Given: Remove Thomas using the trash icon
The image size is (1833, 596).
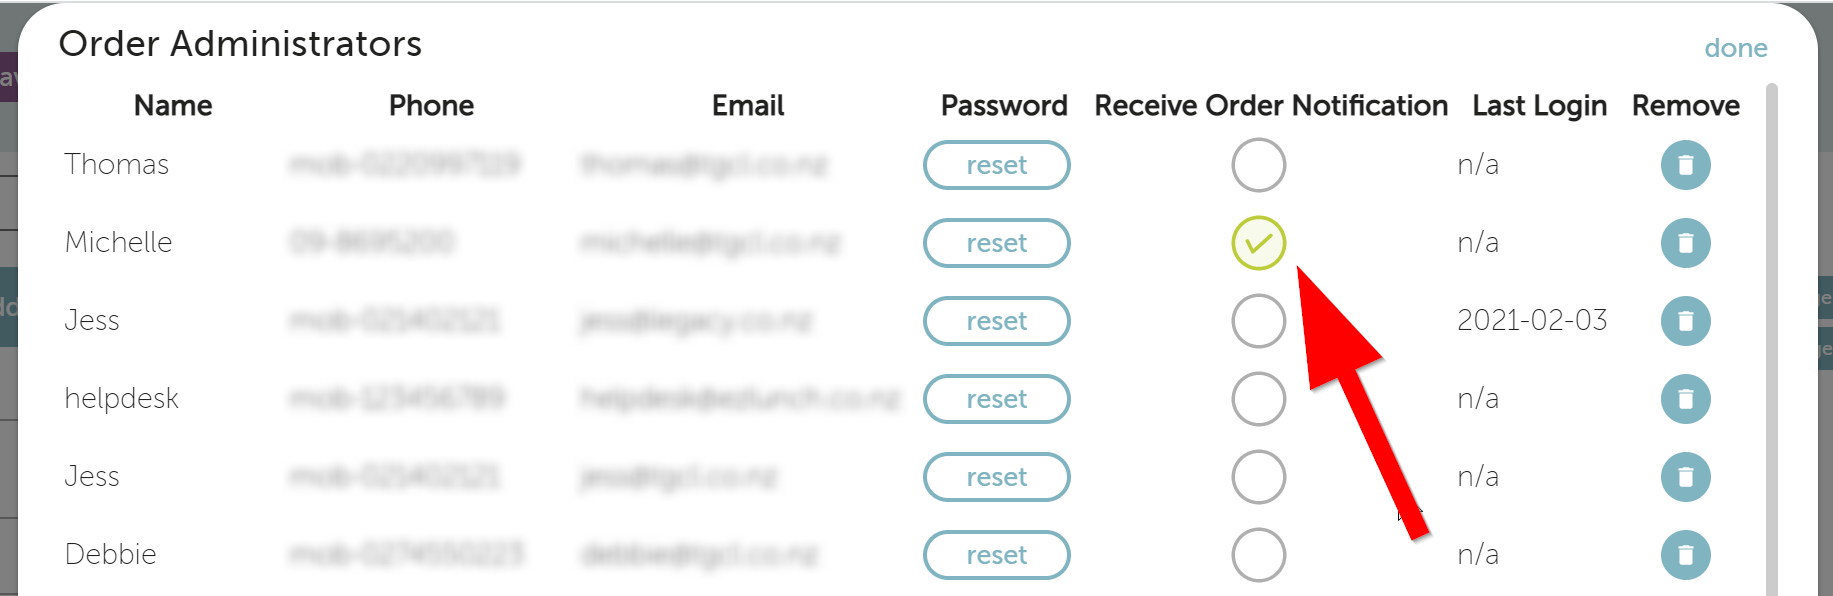Looking at the screenshot, I should coord(1685,165).
